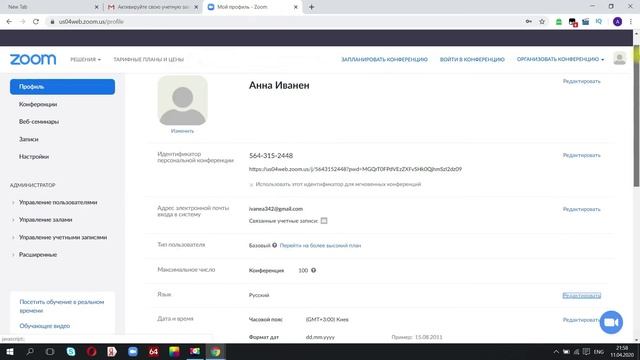The width and height of the screenshot is (640, 360).
Task: Open the green extension icon
Action: [x=559, y=22]
